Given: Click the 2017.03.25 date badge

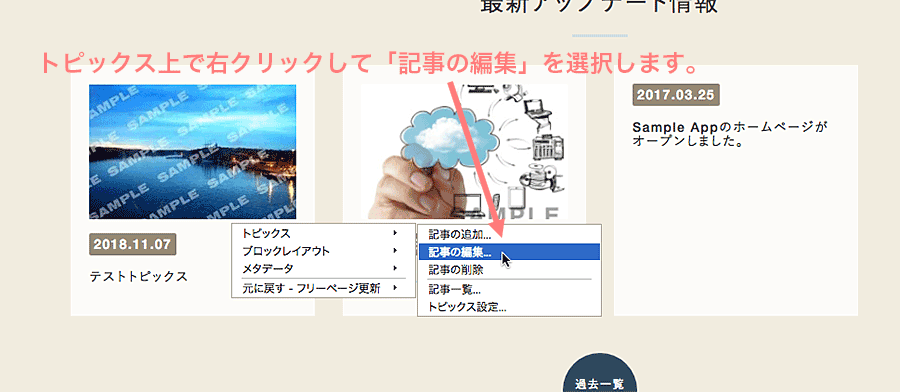Looking at the screenshot, I should tap(676, 95).
